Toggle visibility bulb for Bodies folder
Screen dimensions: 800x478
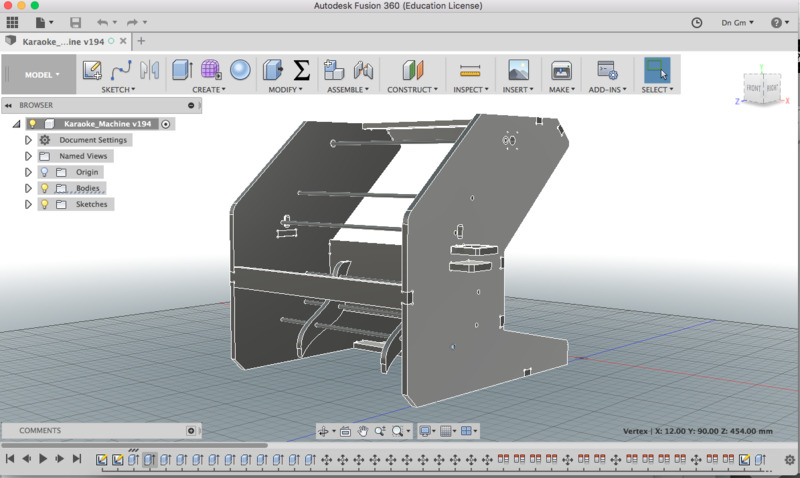point(44,188)
